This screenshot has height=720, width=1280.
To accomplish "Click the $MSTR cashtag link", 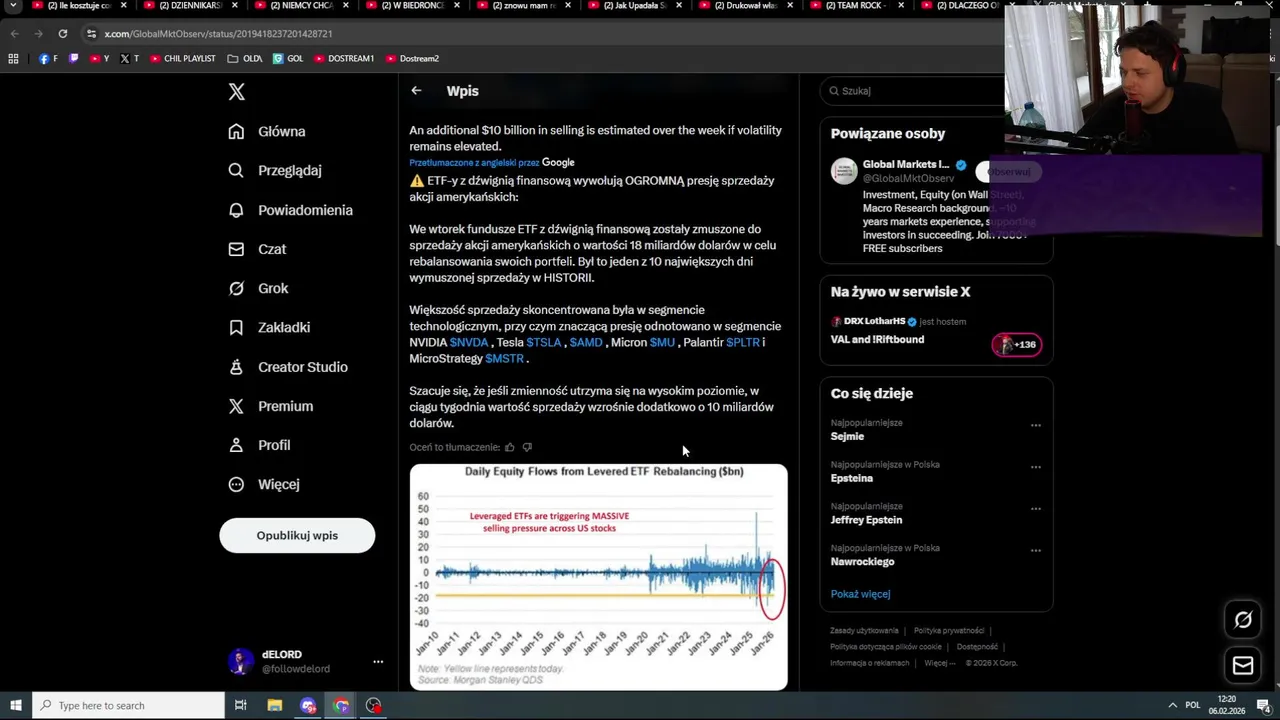I will point(504,359).
